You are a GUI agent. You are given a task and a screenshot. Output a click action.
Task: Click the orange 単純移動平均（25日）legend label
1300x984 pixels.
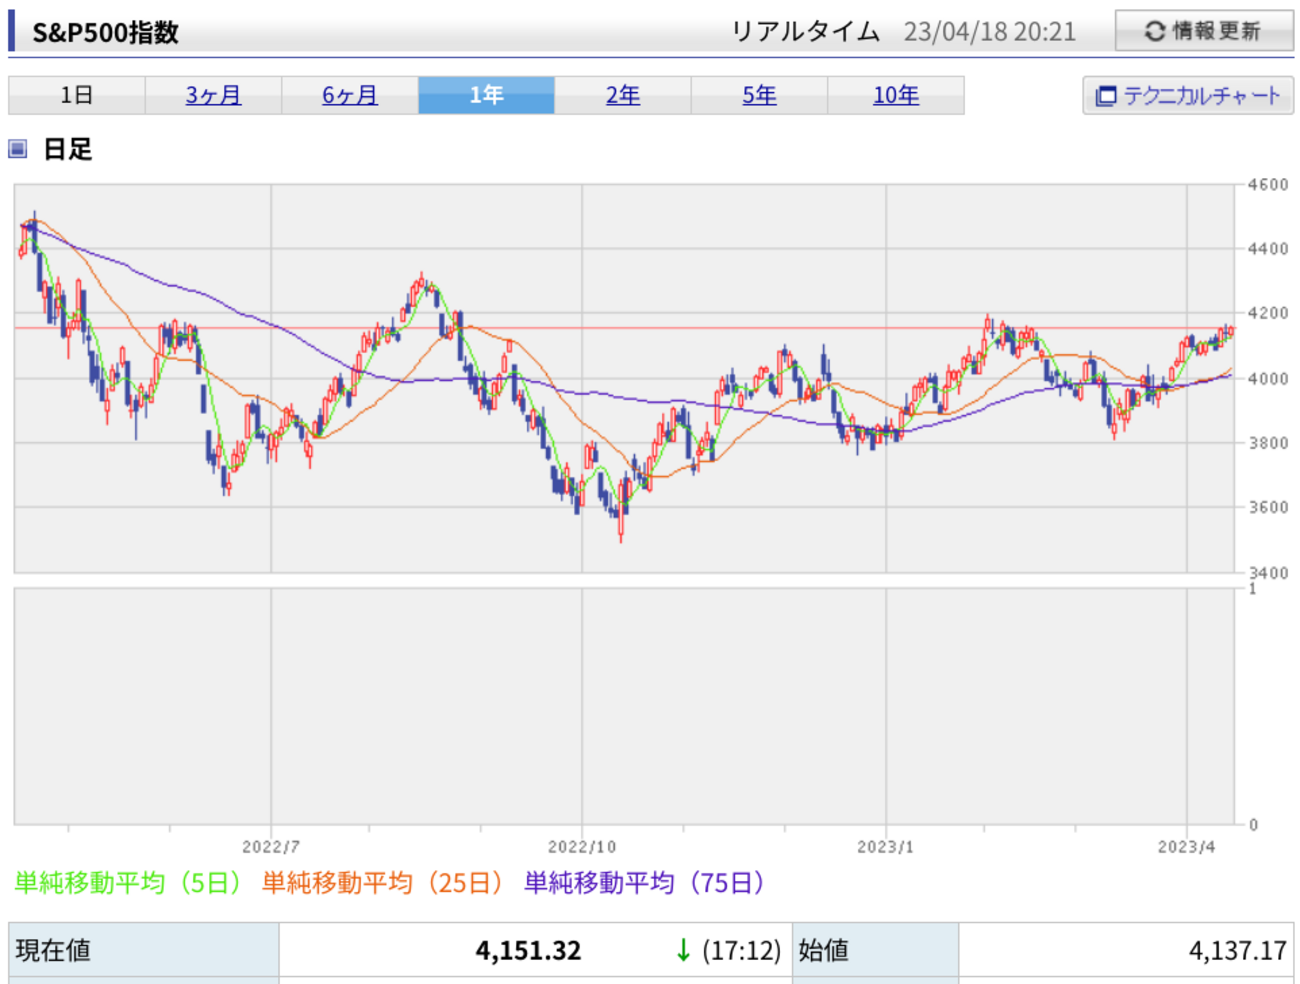[382, 882]
